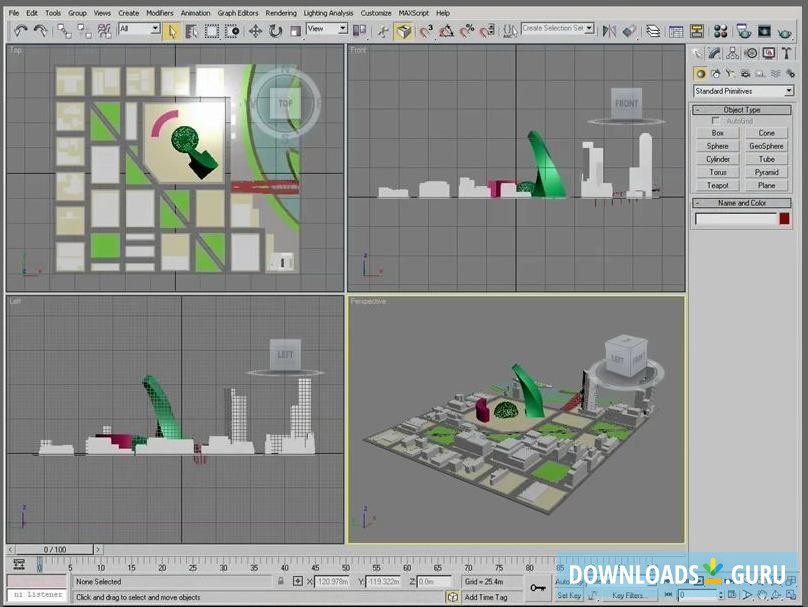Switch to Lights creation category

[730, 73]
